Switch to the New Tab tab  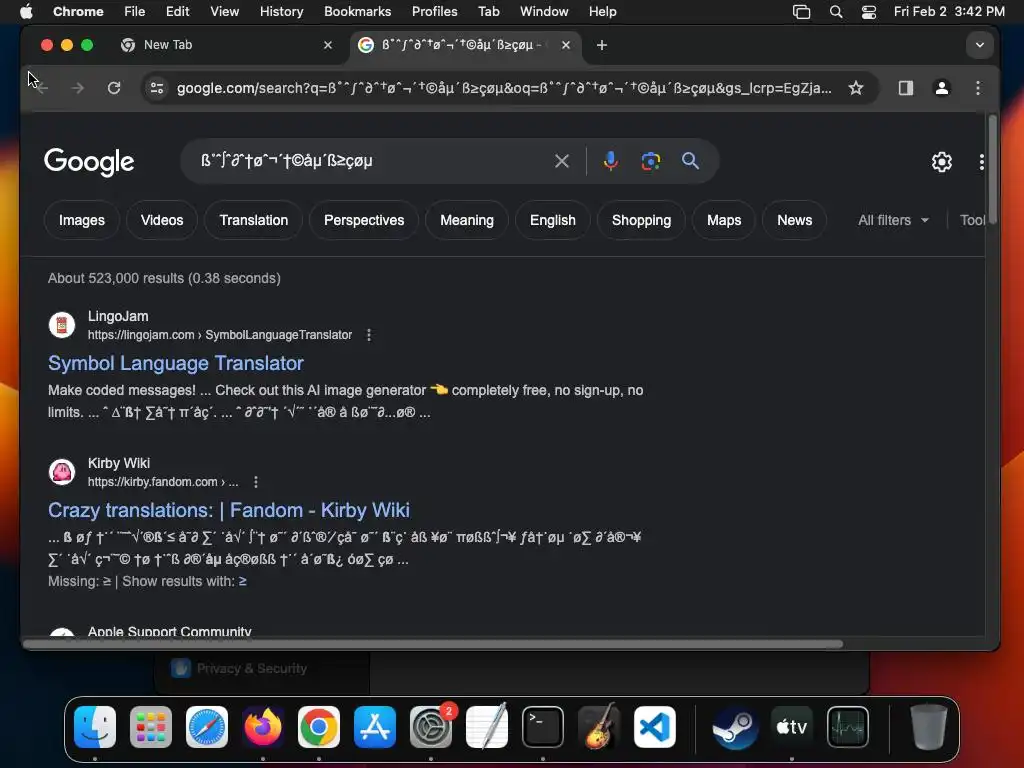(x=227, y=45)
